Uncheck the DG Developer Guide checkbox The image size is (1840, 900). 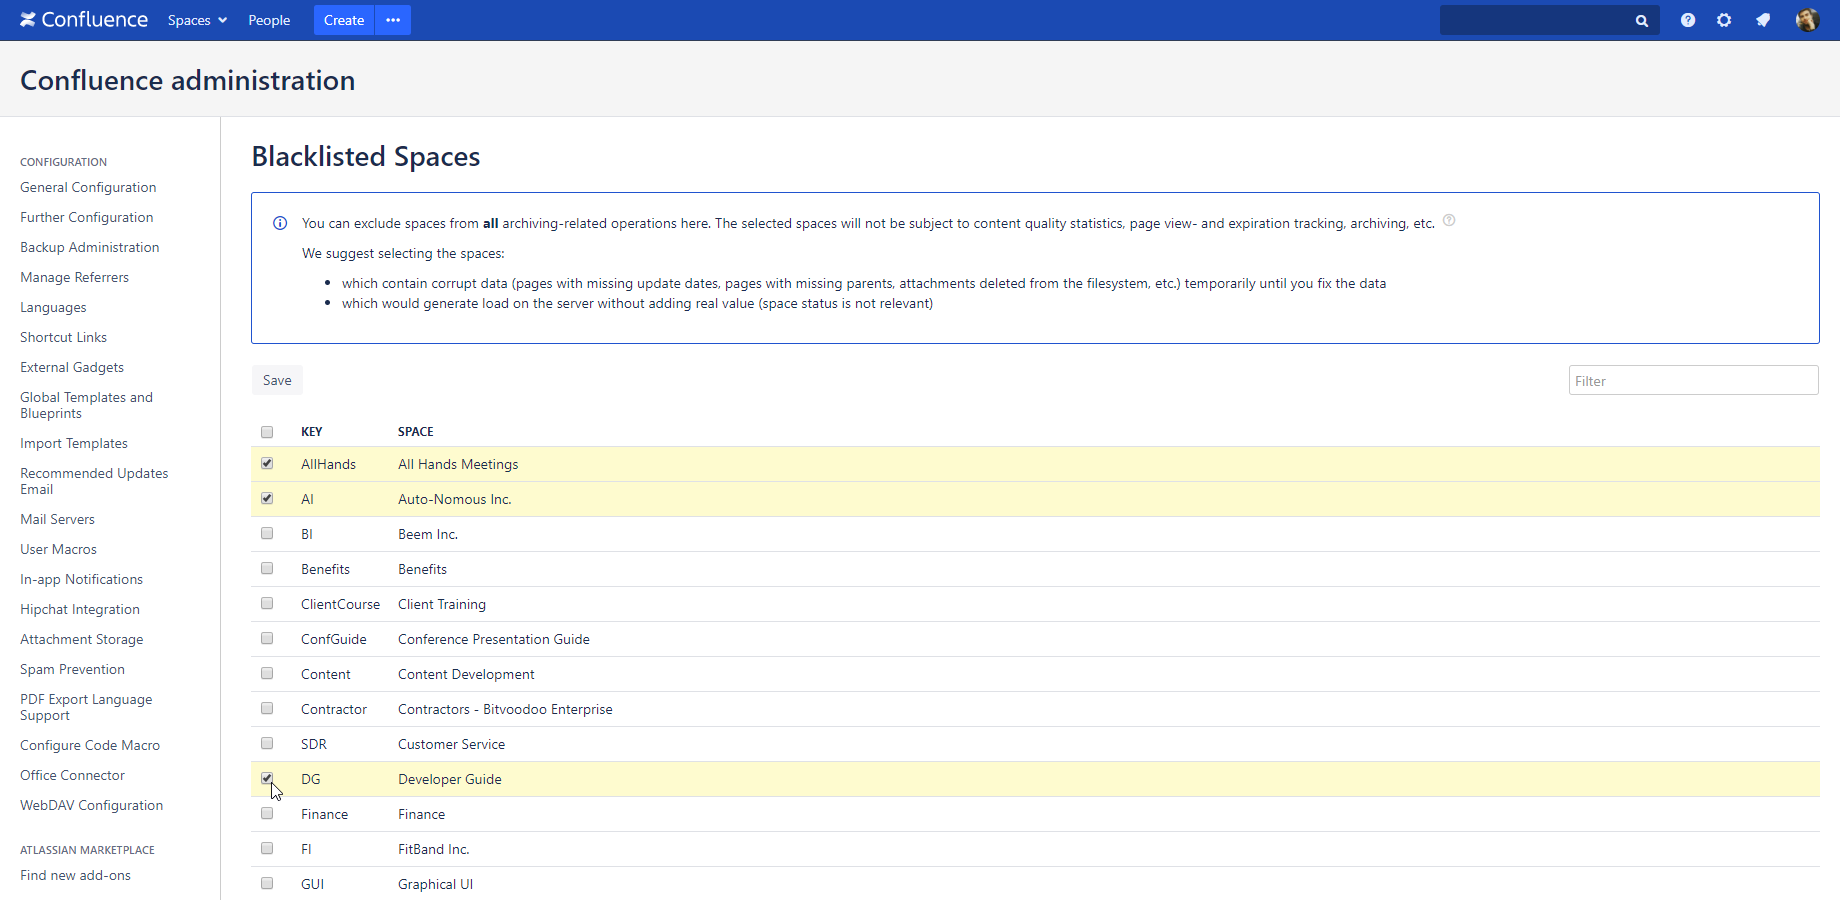pos(267,778)
